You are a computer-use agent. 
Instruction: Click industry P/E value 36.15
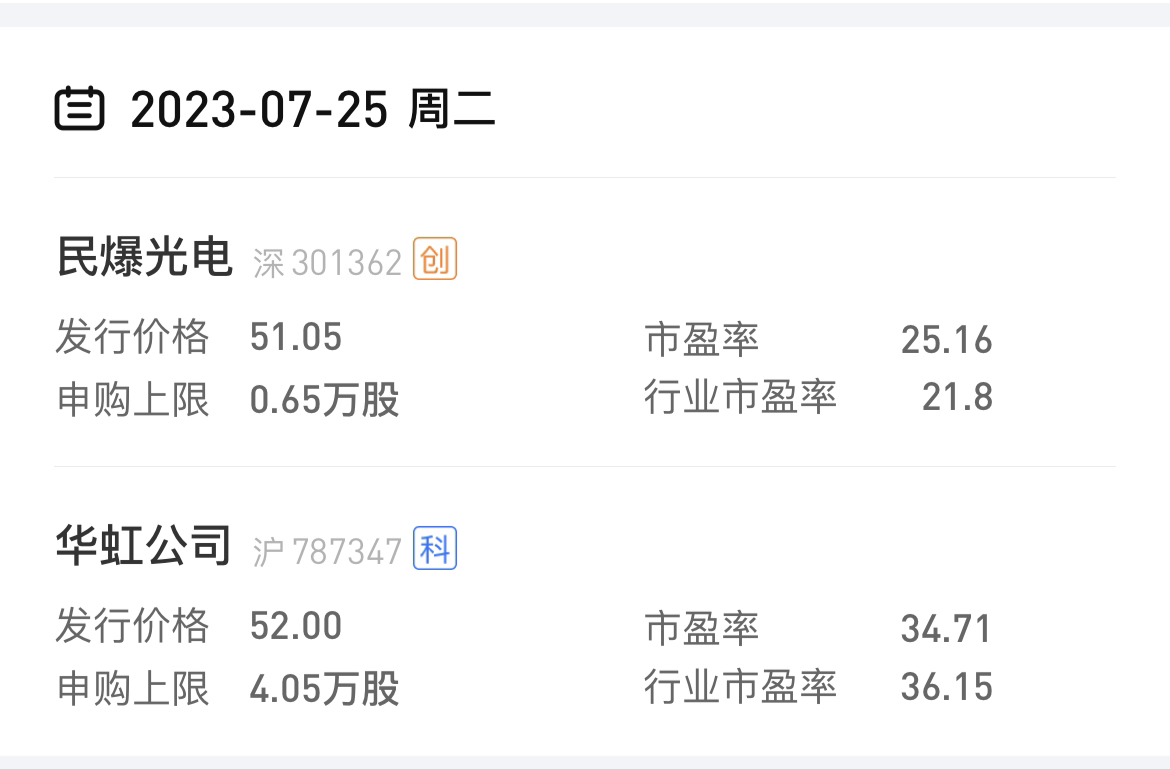point(946,686)
